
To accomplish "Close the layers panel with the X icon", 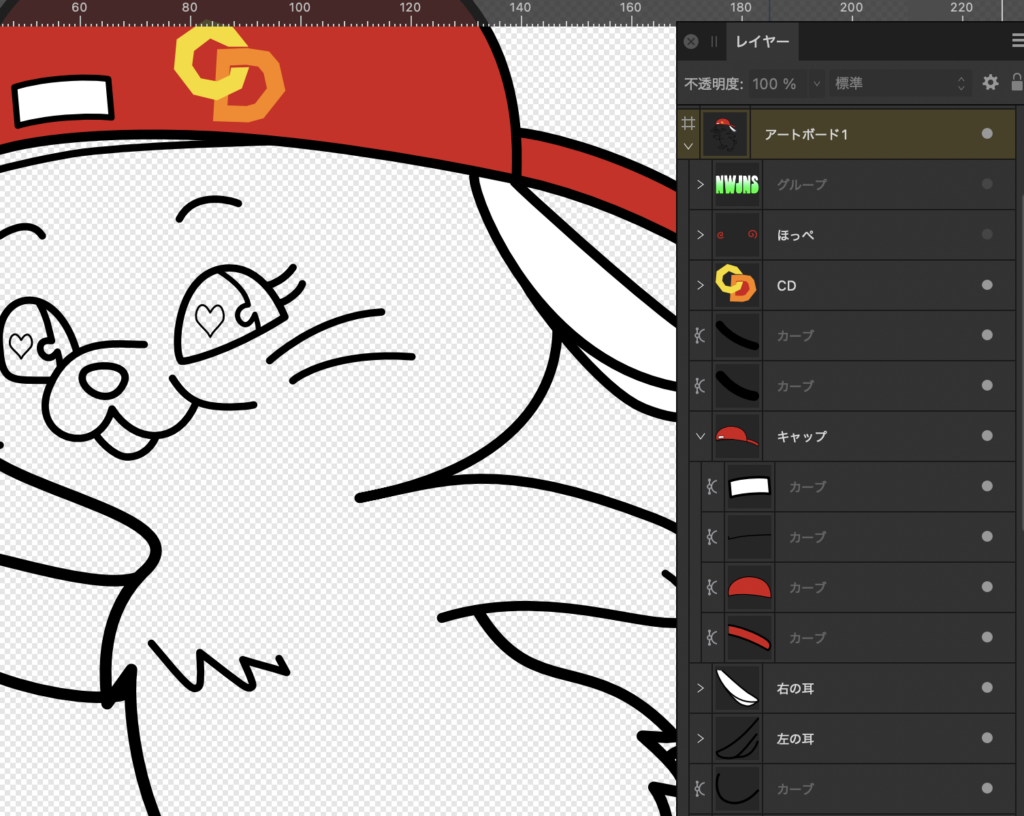I will click(690, 42).
